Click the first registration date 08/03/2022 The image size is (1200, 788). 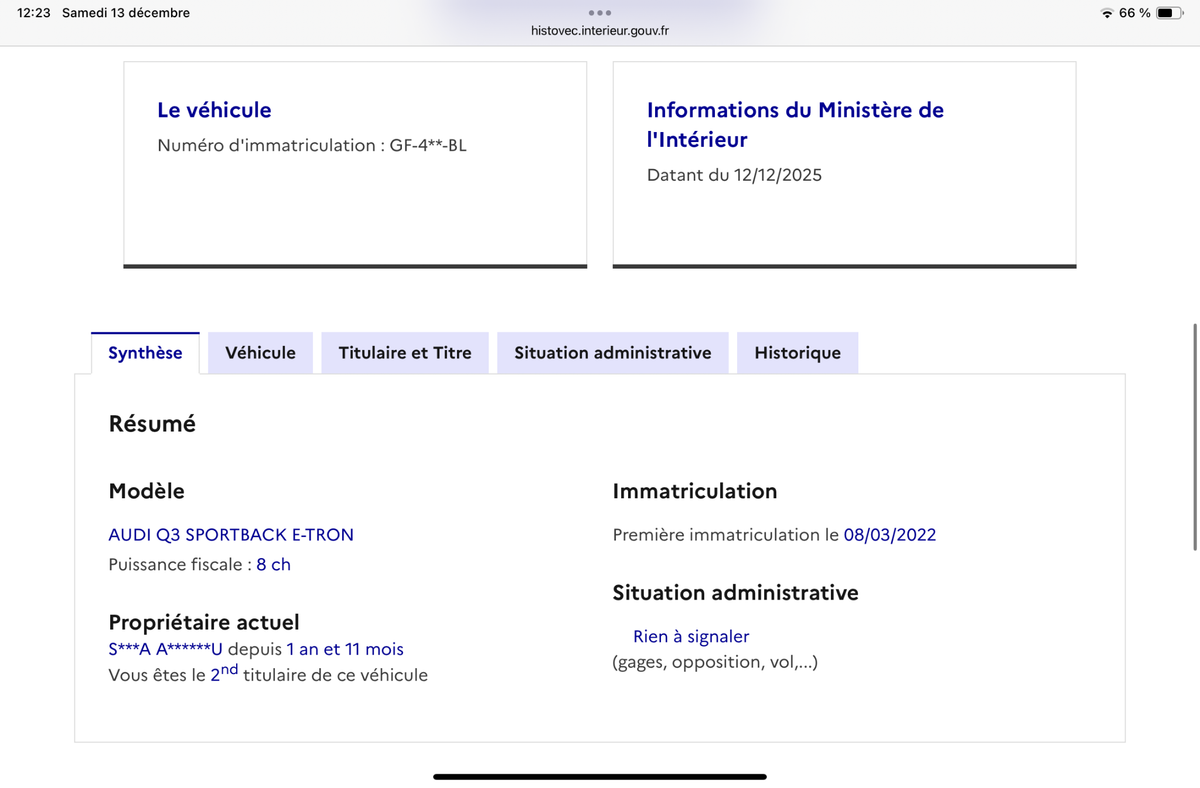tap(889, 535)
